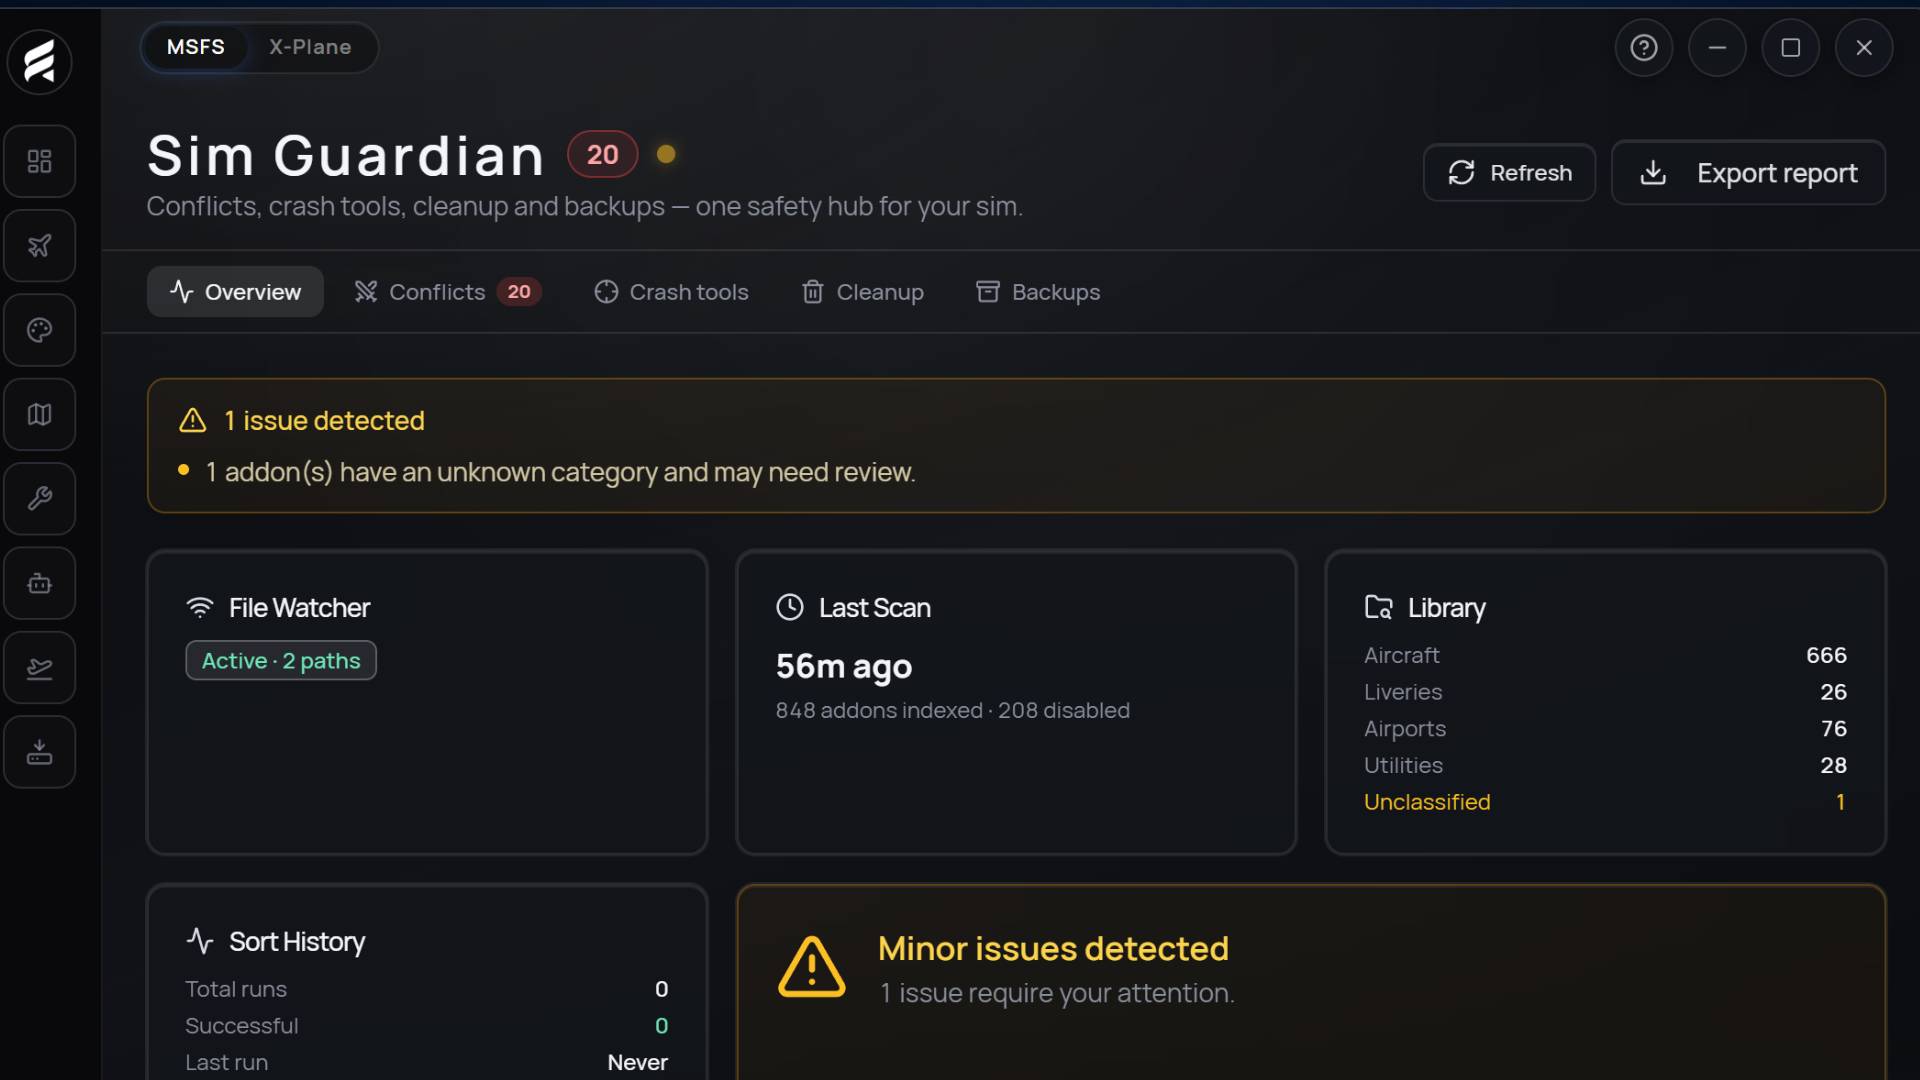Open the wrench tools icon in sidebar

pyautogui.click(x=39, y=498)
